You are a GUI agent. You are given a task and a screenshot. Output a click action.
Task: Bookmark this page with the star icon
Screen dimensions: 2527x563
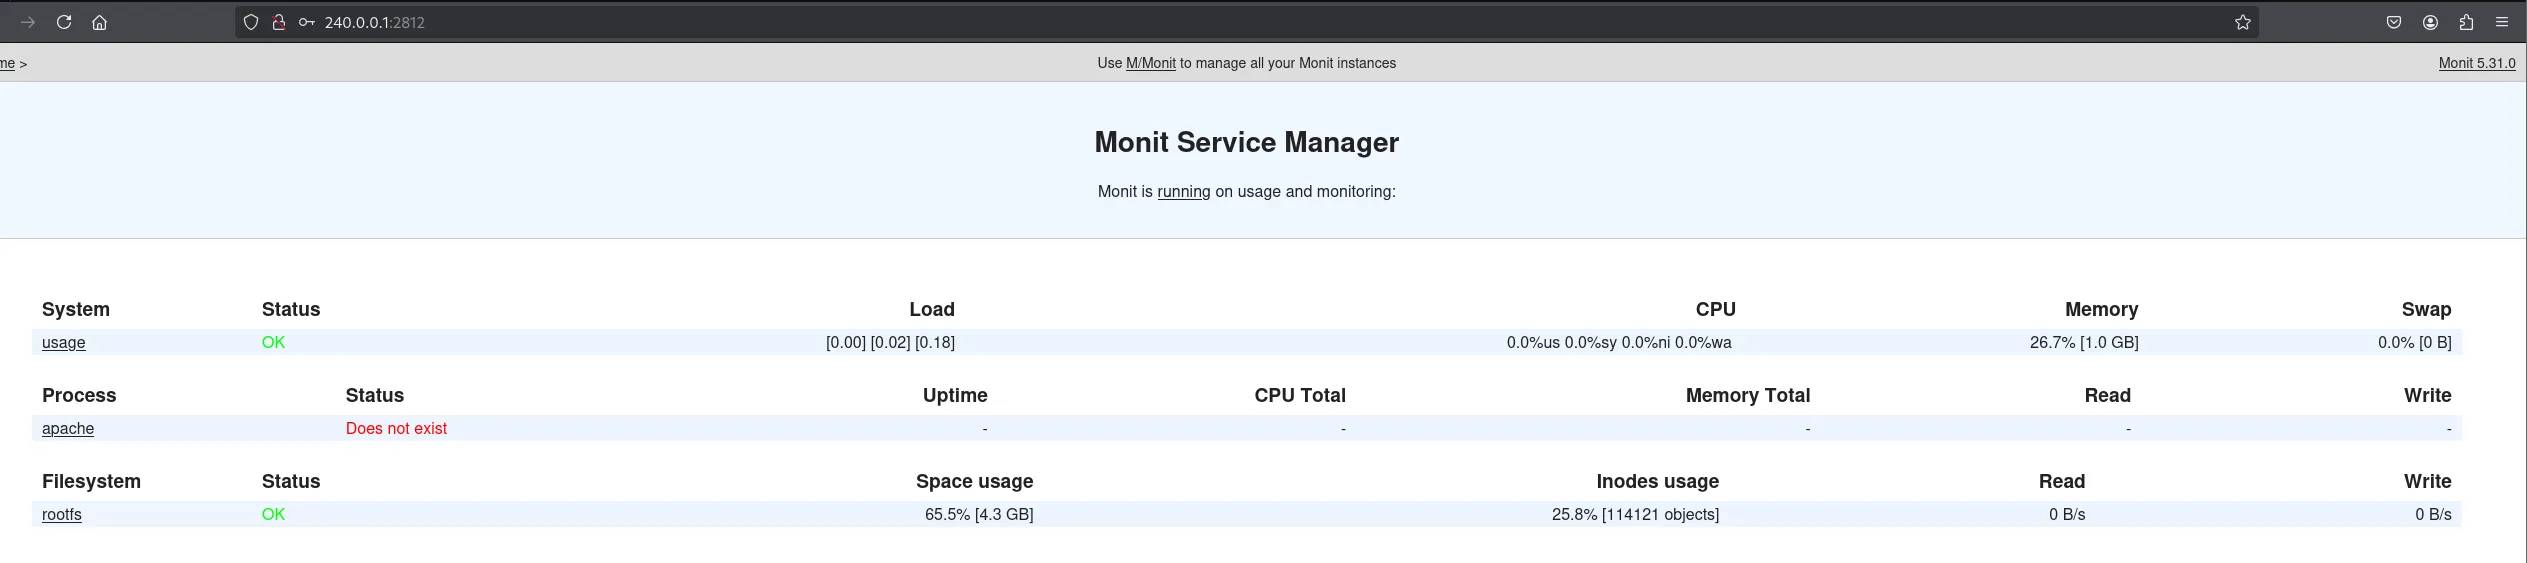2243,22
